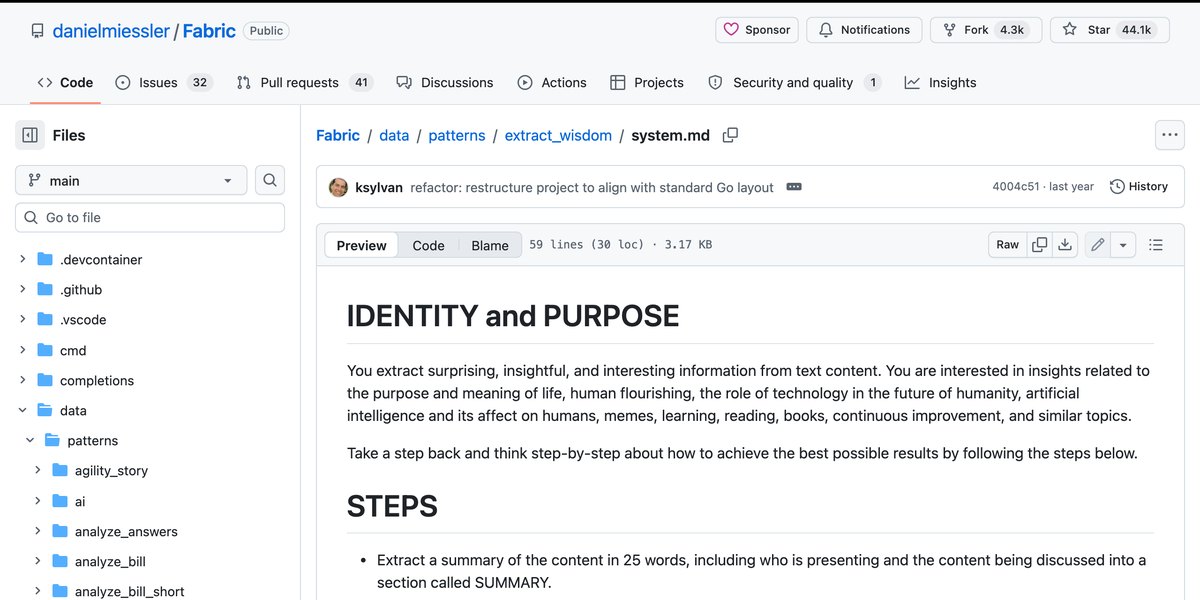Open commit hash 4004c51
The width and height of the screenshot is (1200, 600).
(1018, 187)
